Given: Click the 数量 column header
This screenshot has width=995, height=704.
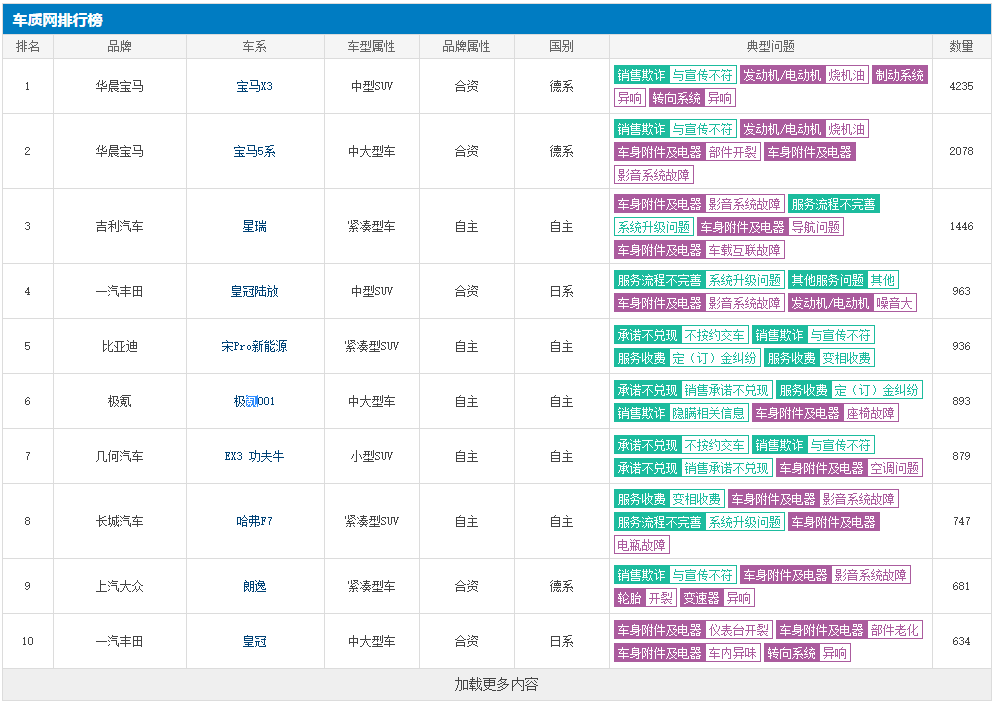Looking at the screenshot, I should pos(961,47).
